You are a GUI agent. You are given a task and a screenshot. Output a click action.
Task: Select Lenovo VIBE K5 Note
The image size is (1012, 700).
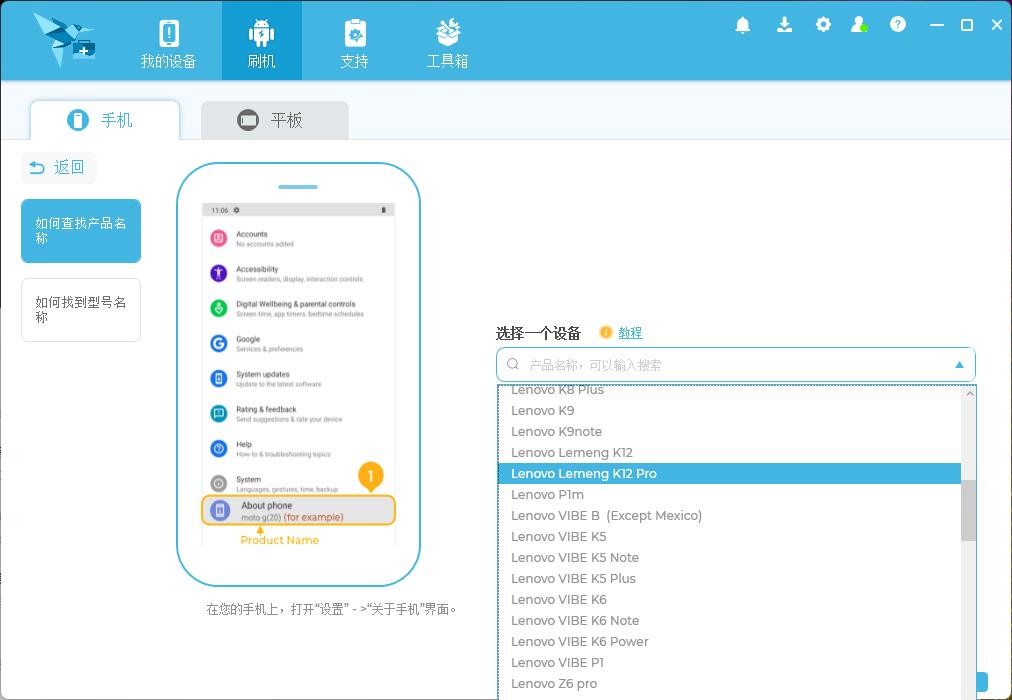(x=729, y=557)
